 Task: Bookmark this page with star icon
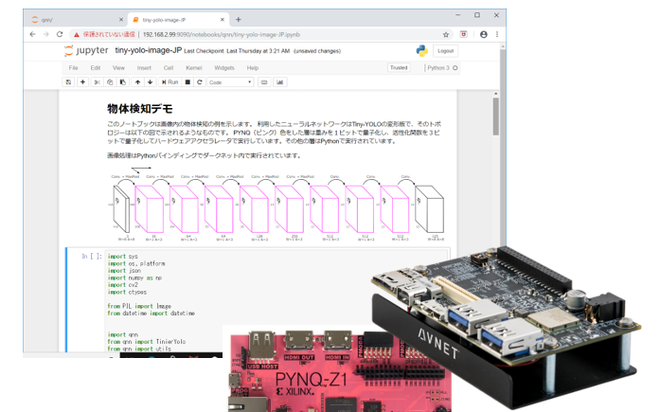(x=446, y=35)
